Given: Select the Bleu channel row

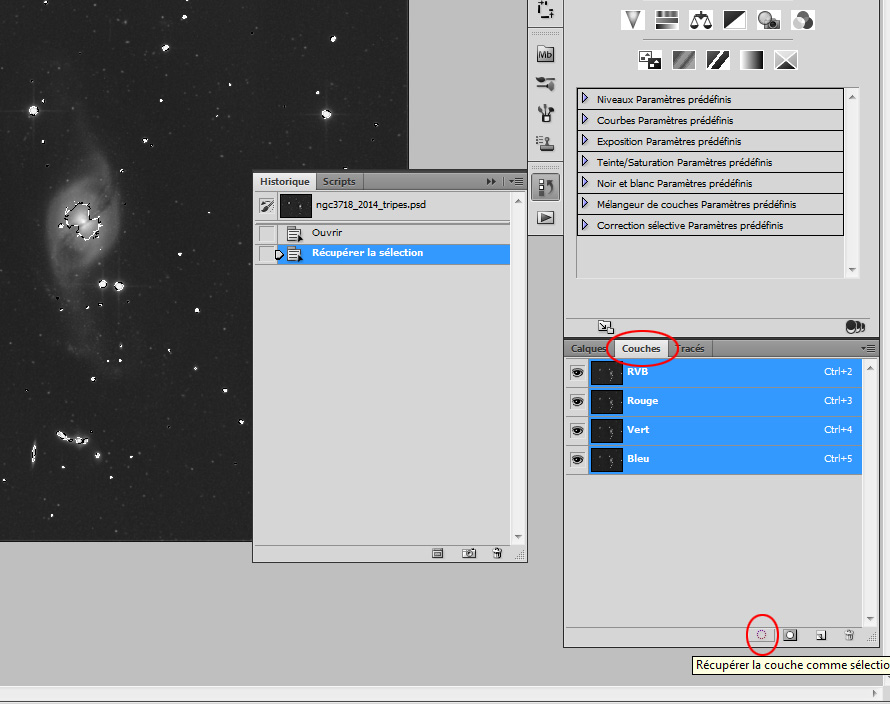Looking at the screenshot, I should click(x=725, y=459).
